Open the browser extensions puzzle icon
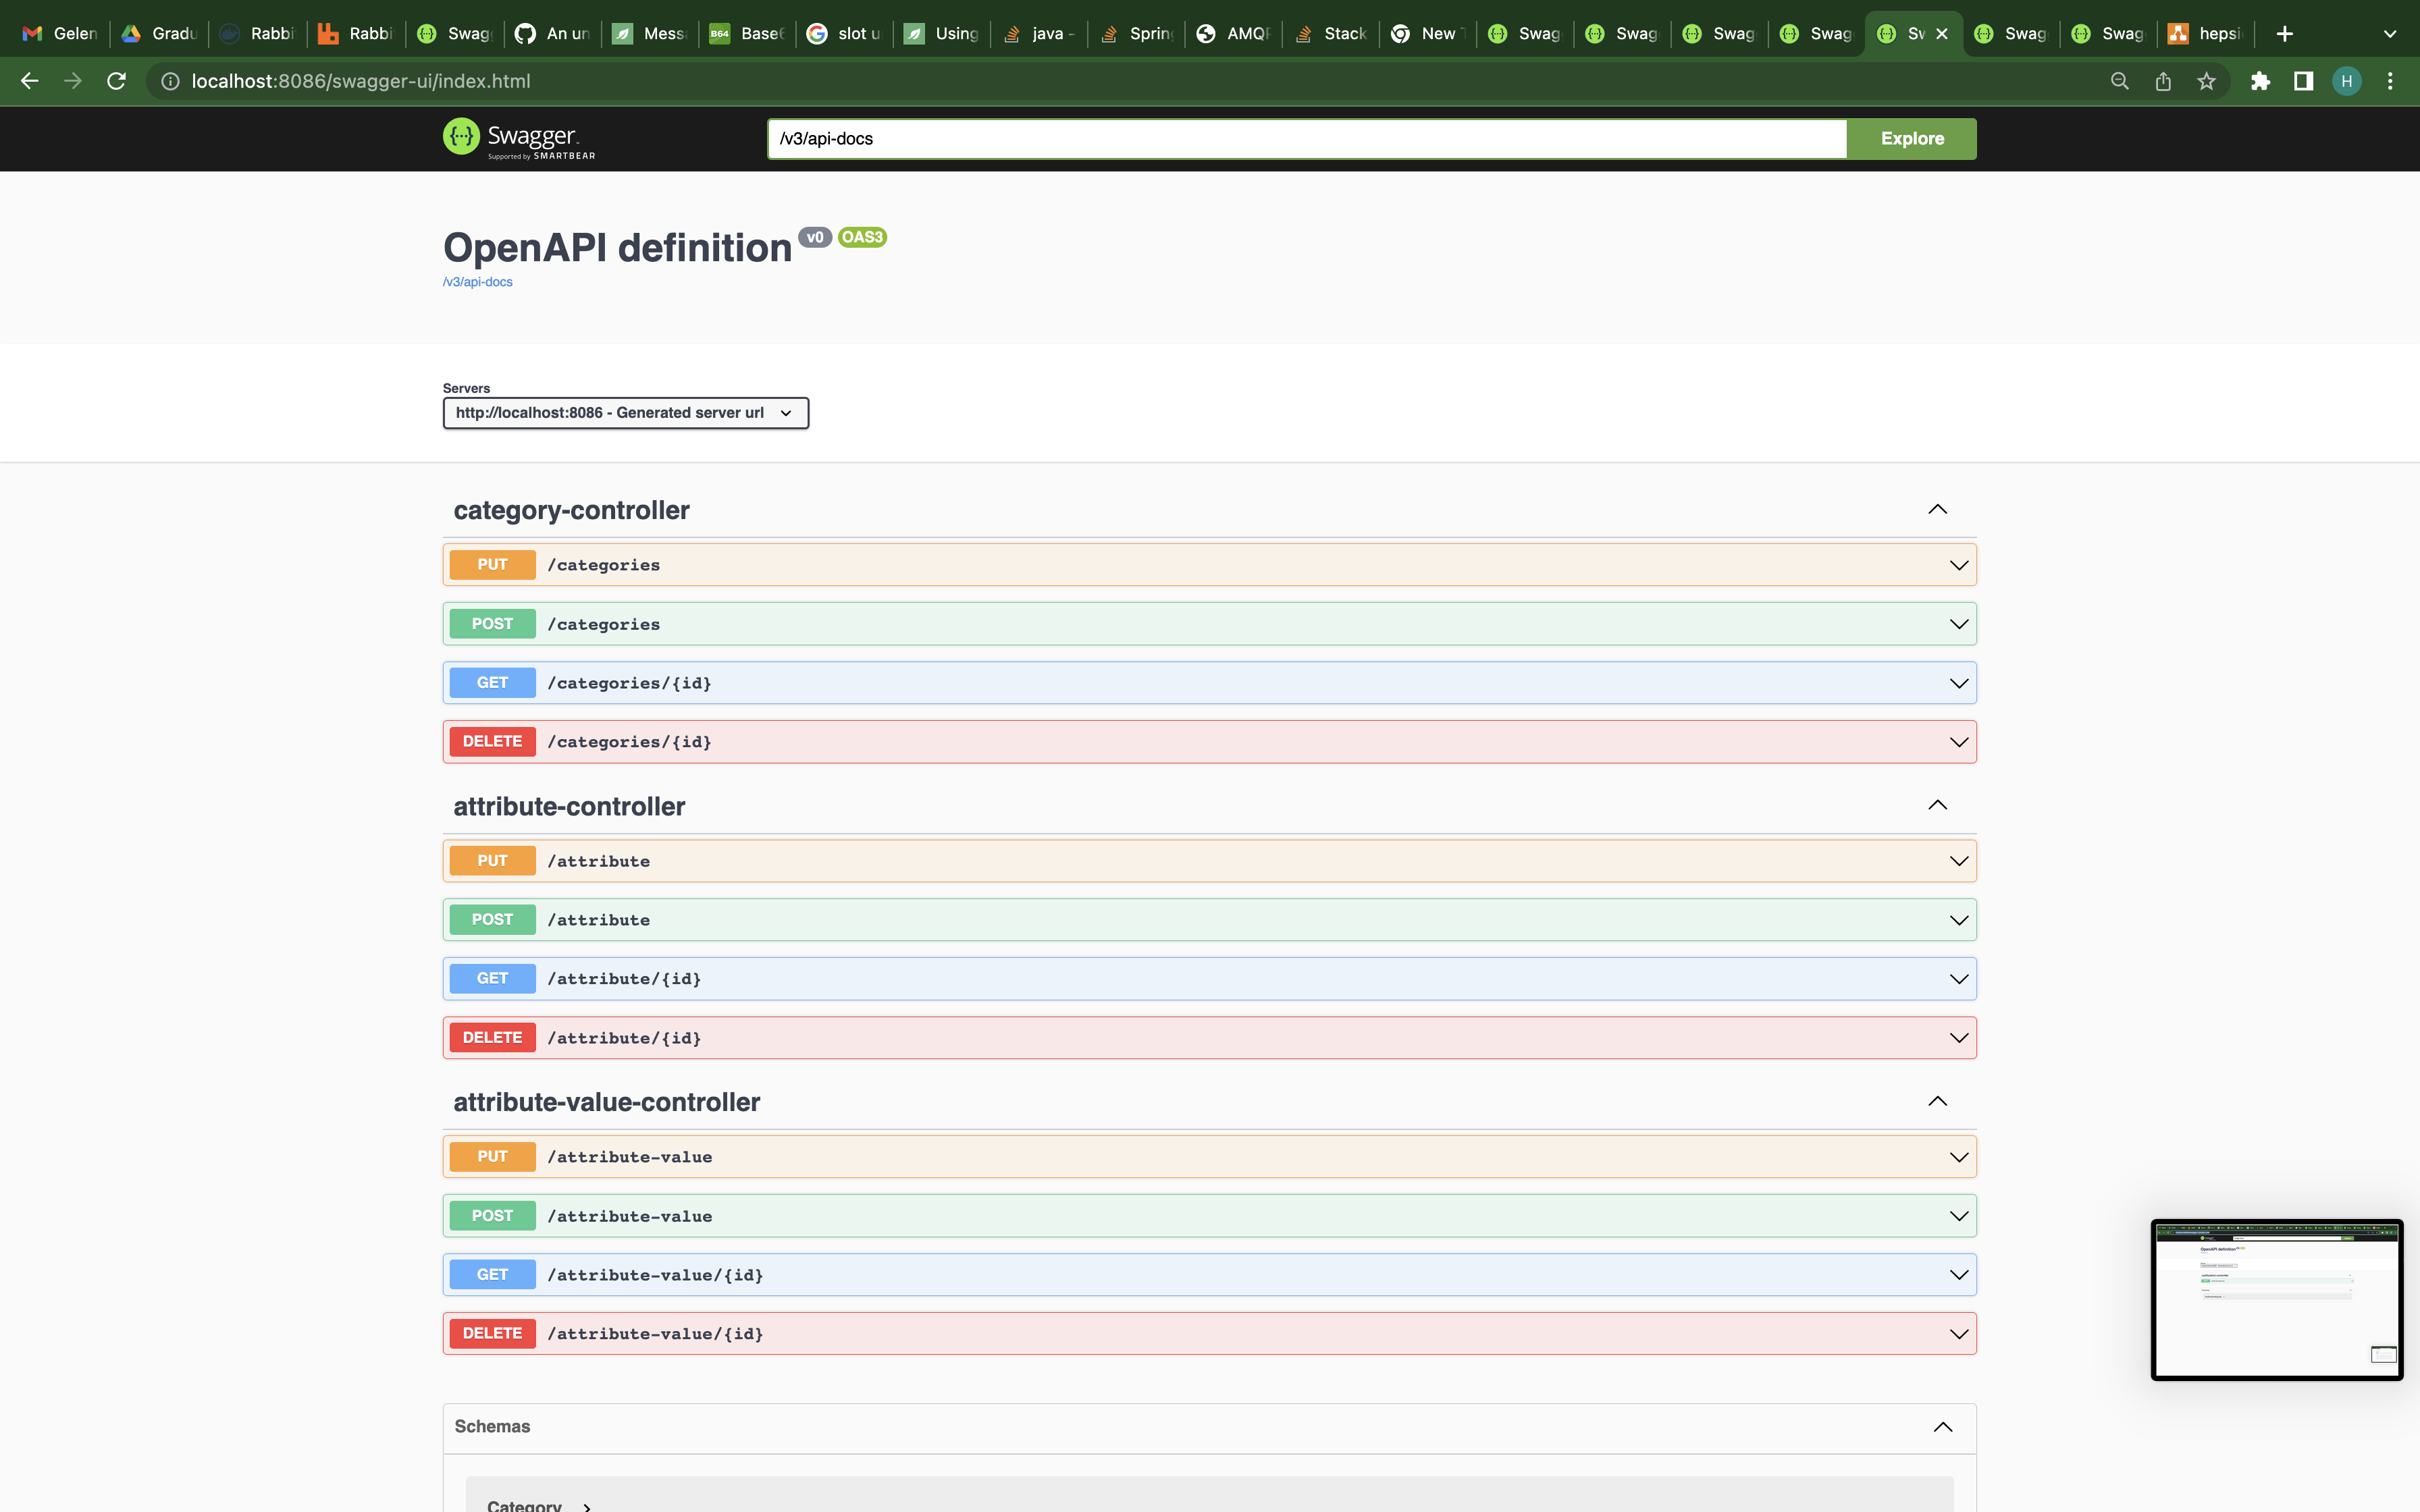This screenshot has height=1512, width=2420. 2261,81
